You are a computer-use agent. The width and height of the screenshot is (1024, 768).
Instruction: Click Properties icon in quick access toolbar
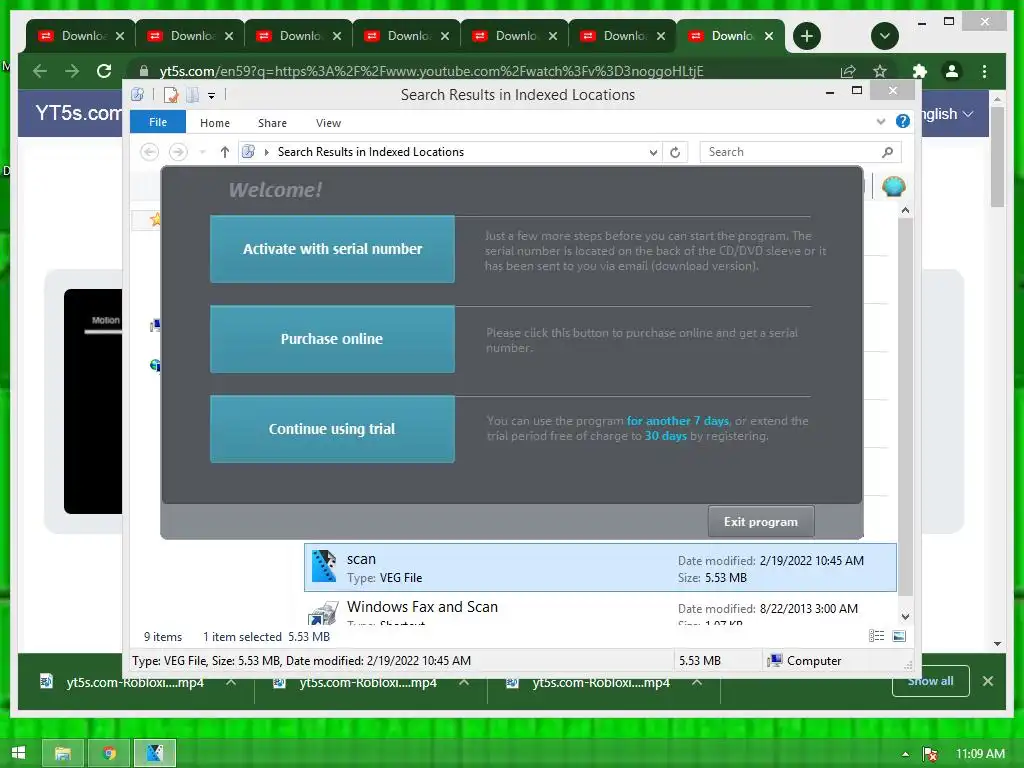(x=171, y=95)
